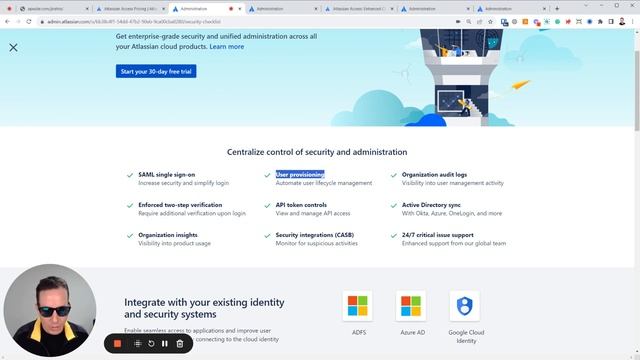640x360 pixels.
Task: Click Organization audit logs feature text
Action: (x=434, y=174)
